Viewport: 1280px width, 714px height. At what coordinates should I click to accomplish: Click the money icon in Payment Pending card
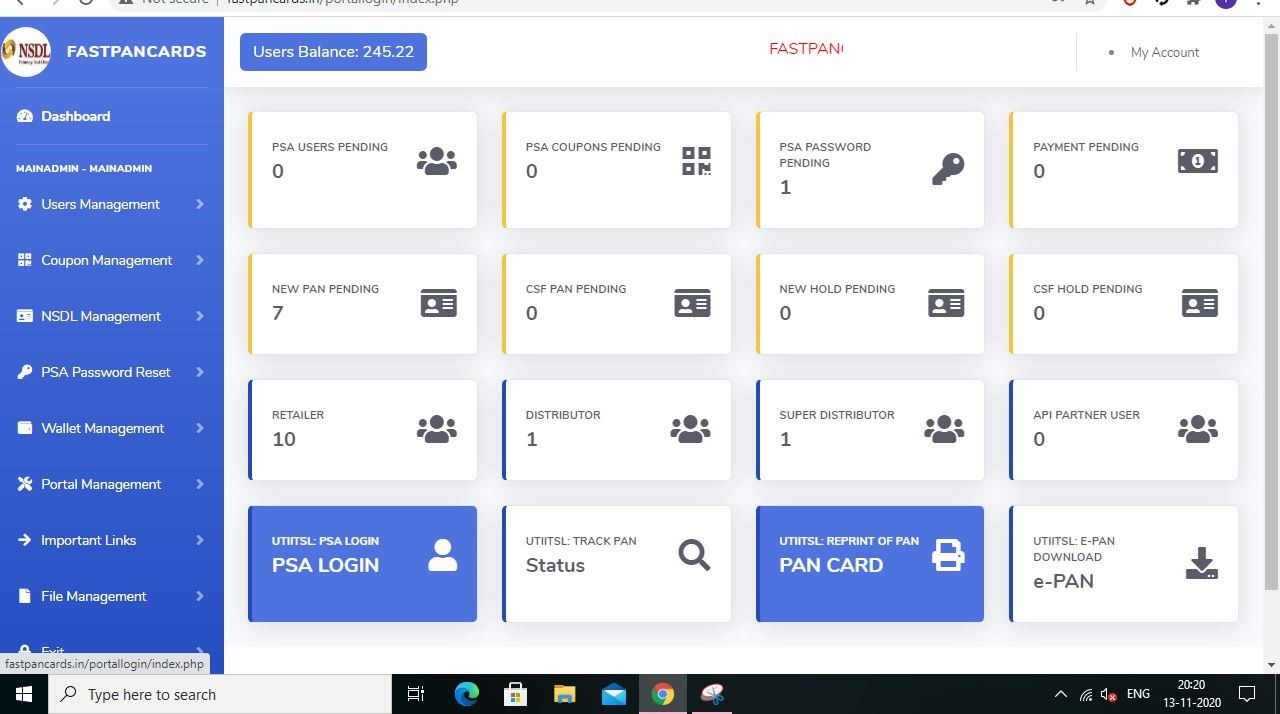tap(1197, 161)
